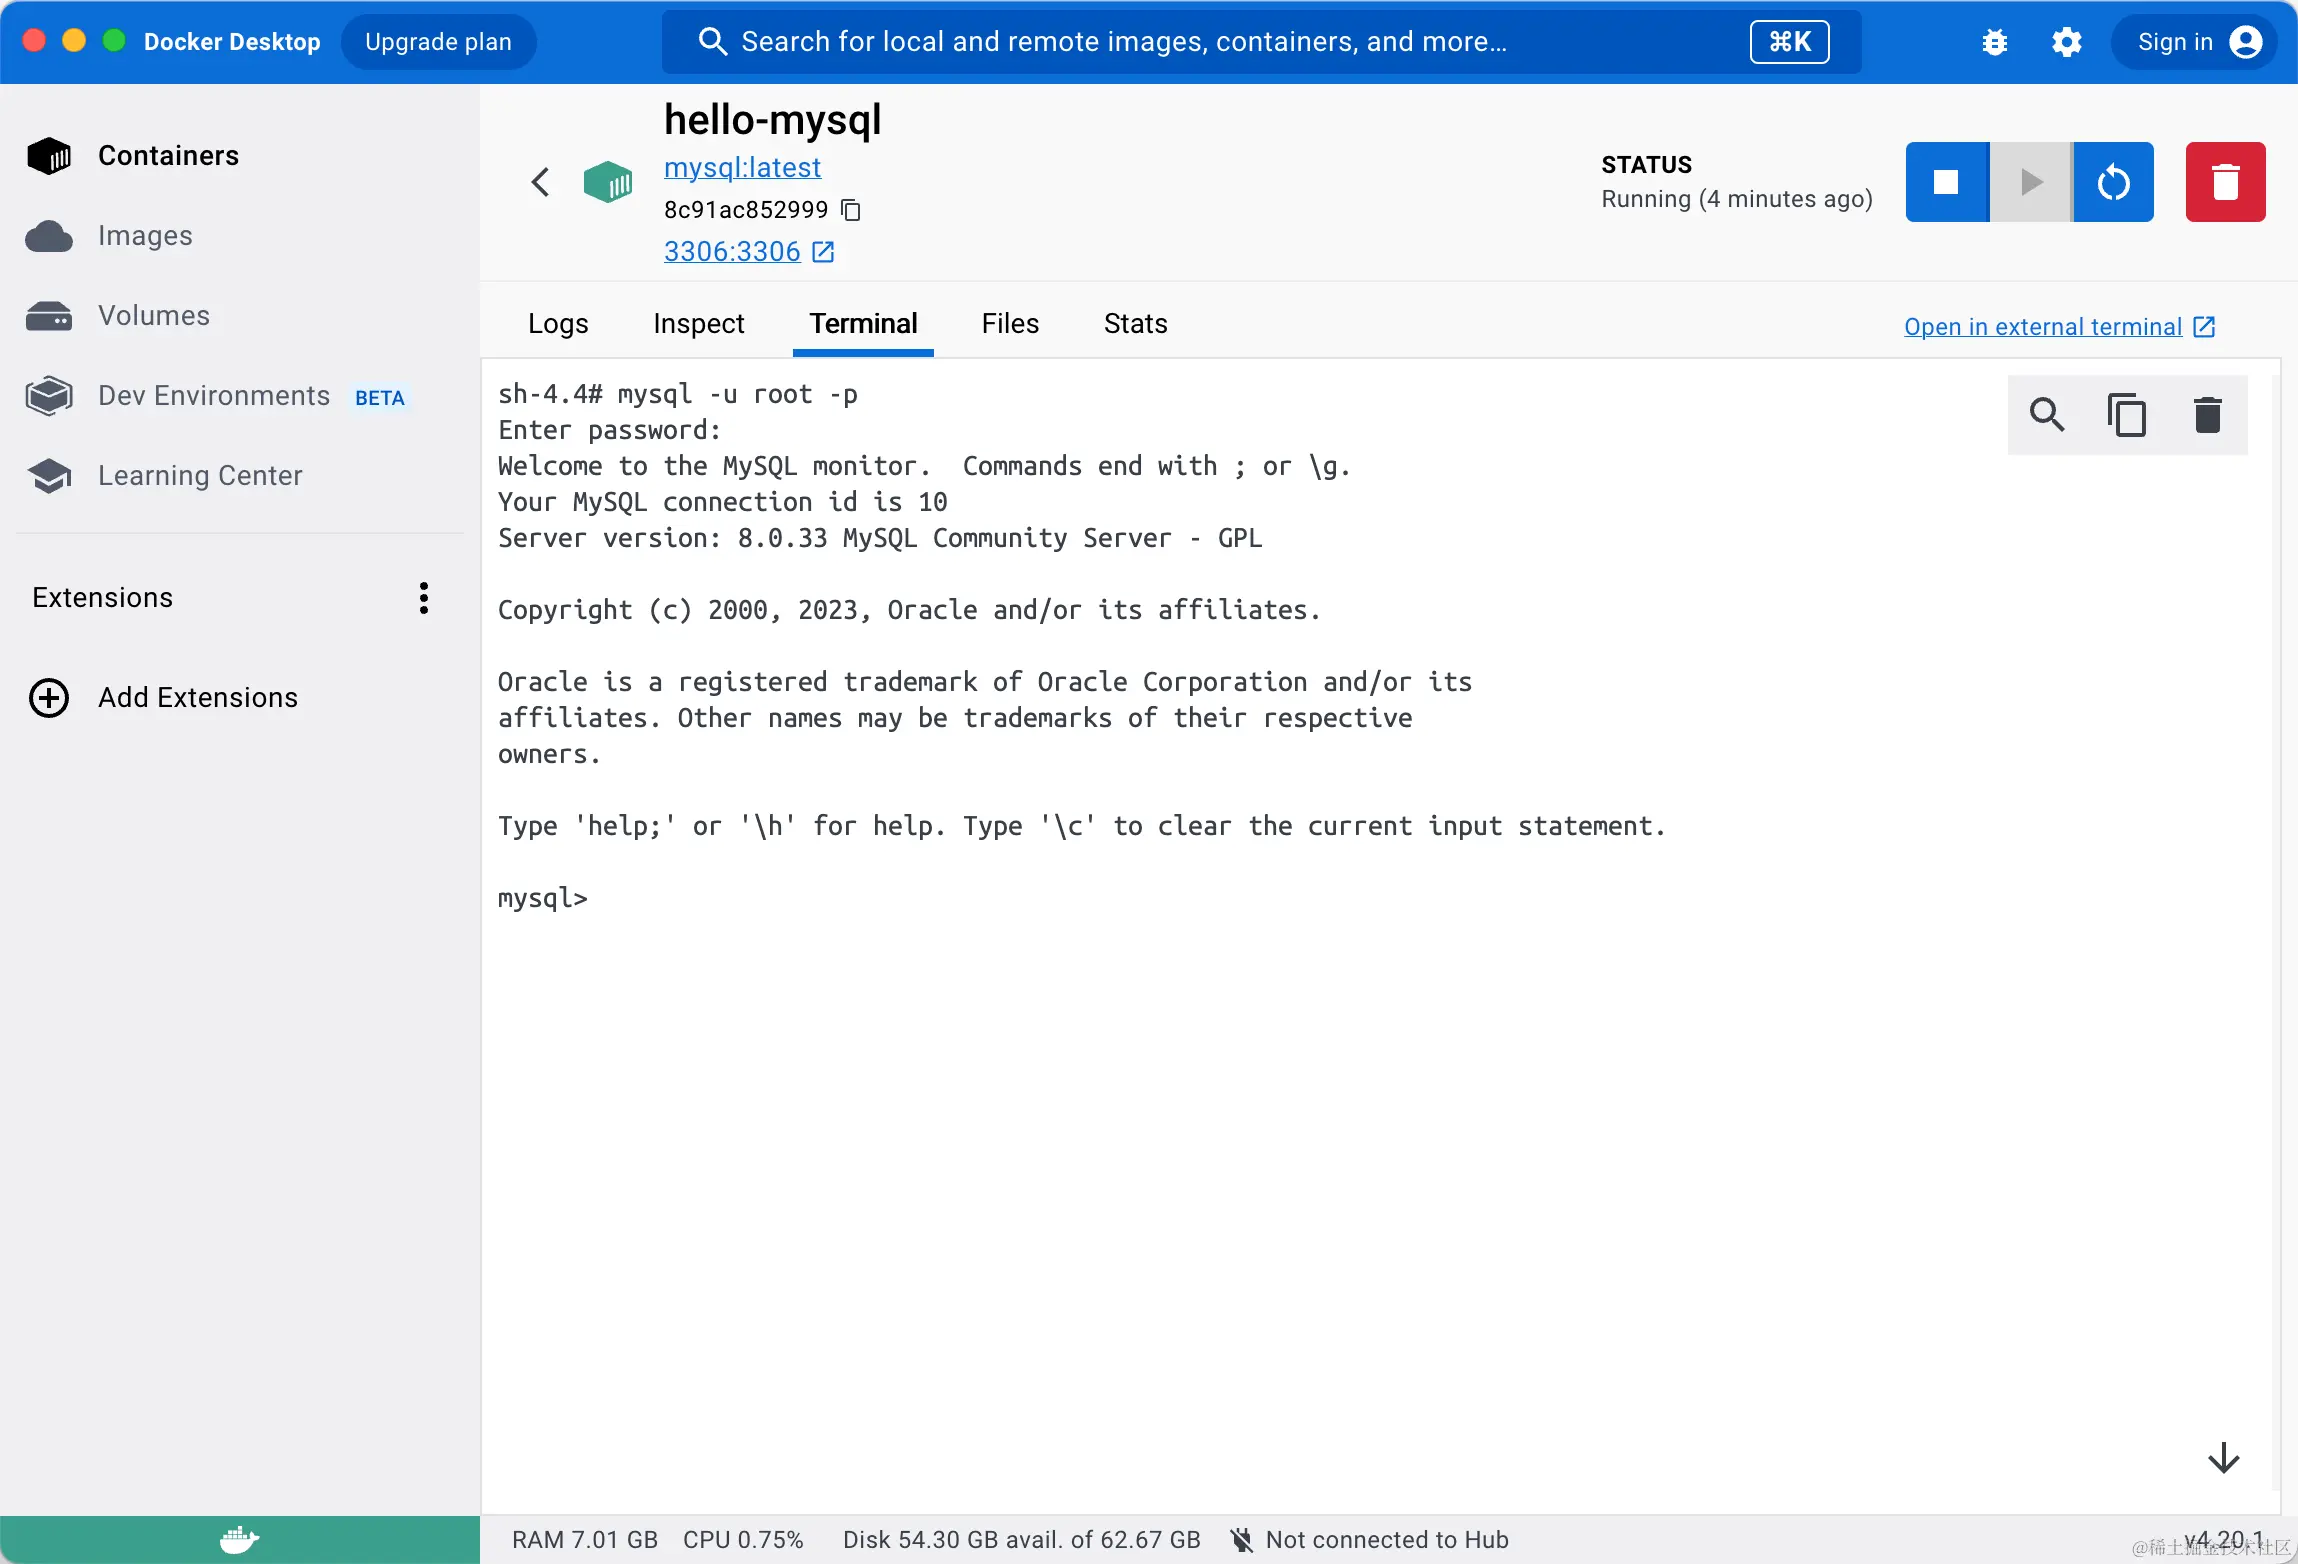Open troubleshoot via the bug icon
2298x1564 pixels.
click(x=1994, y=42)
